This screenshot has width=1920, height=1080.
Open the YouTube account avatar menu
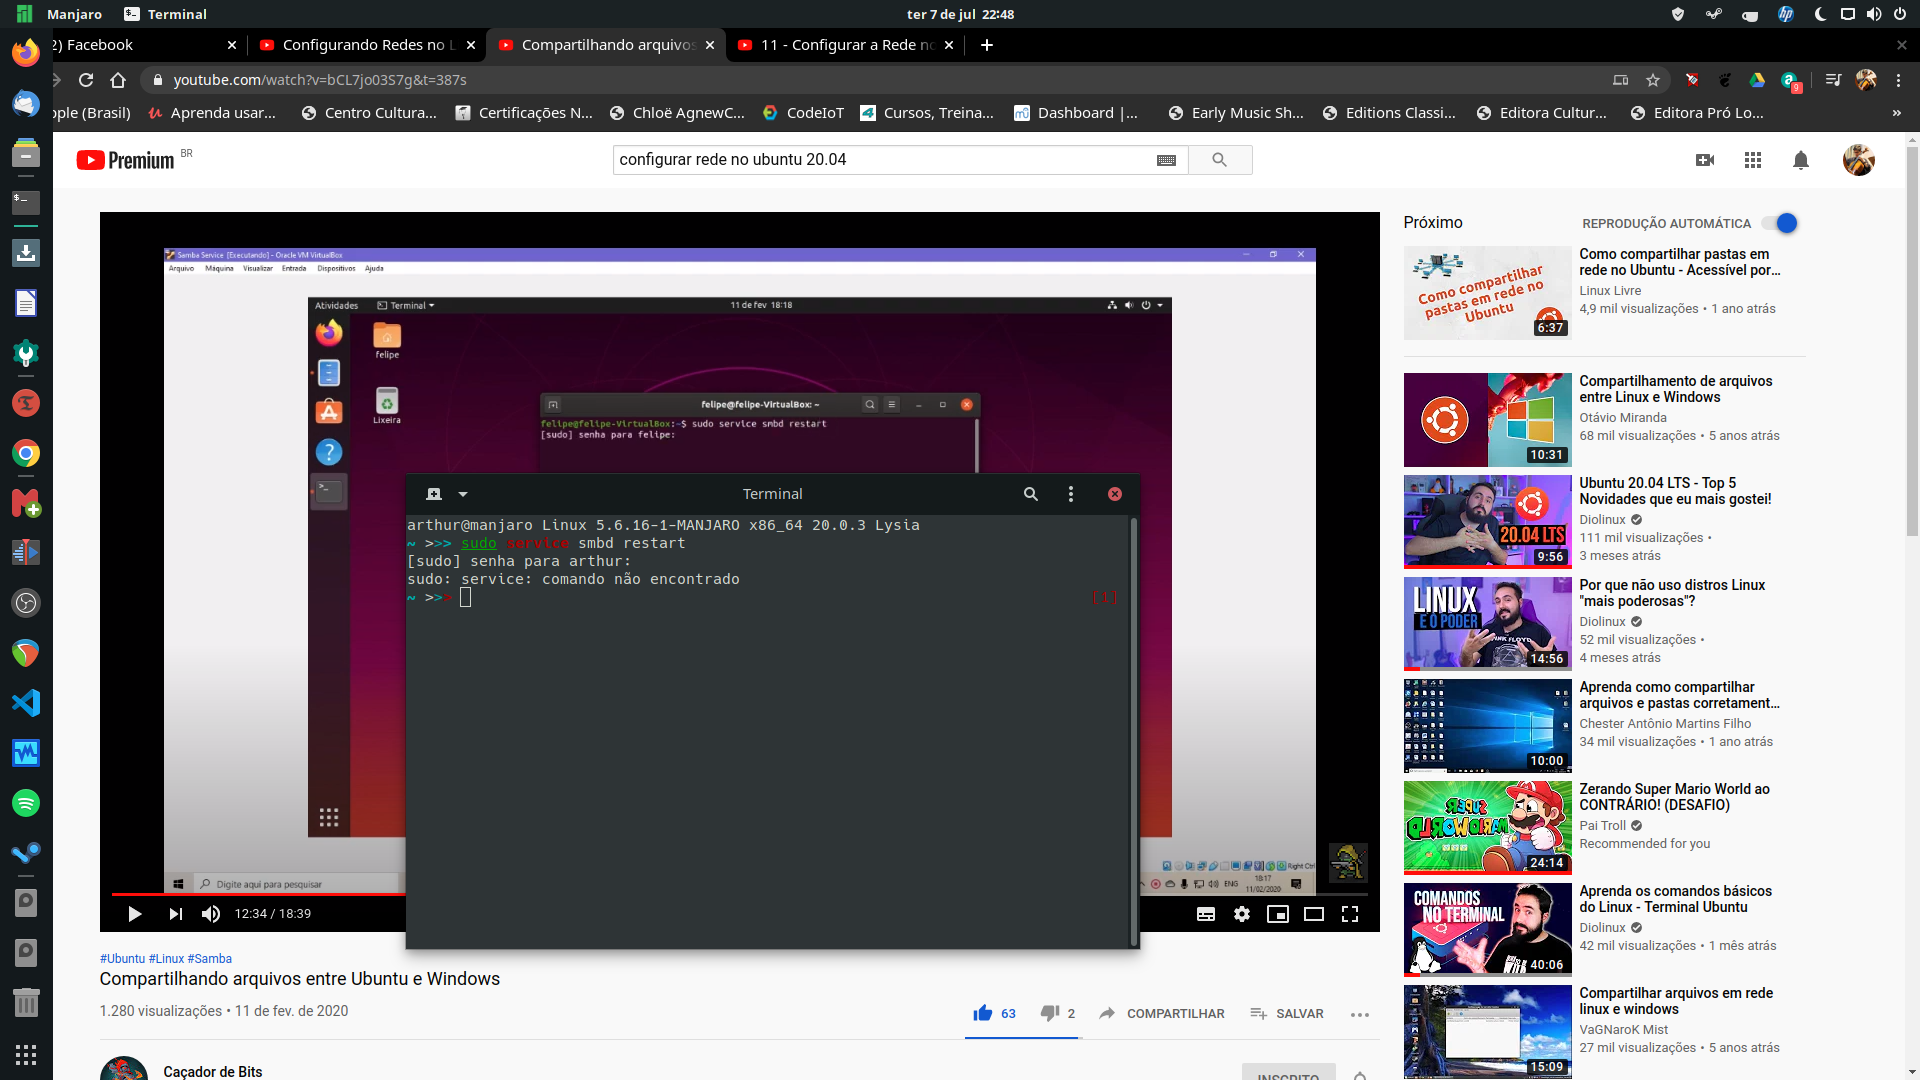[x=1859, y=160]
